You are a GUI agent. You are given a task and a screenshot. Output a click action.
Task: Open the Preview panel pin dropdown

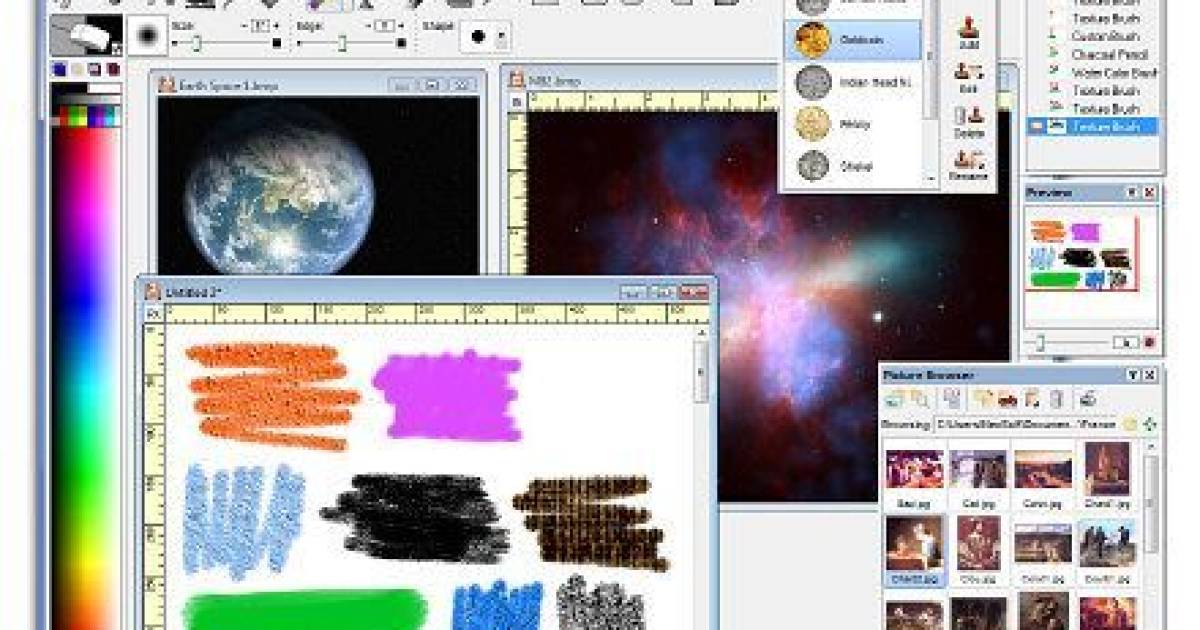1132,192
